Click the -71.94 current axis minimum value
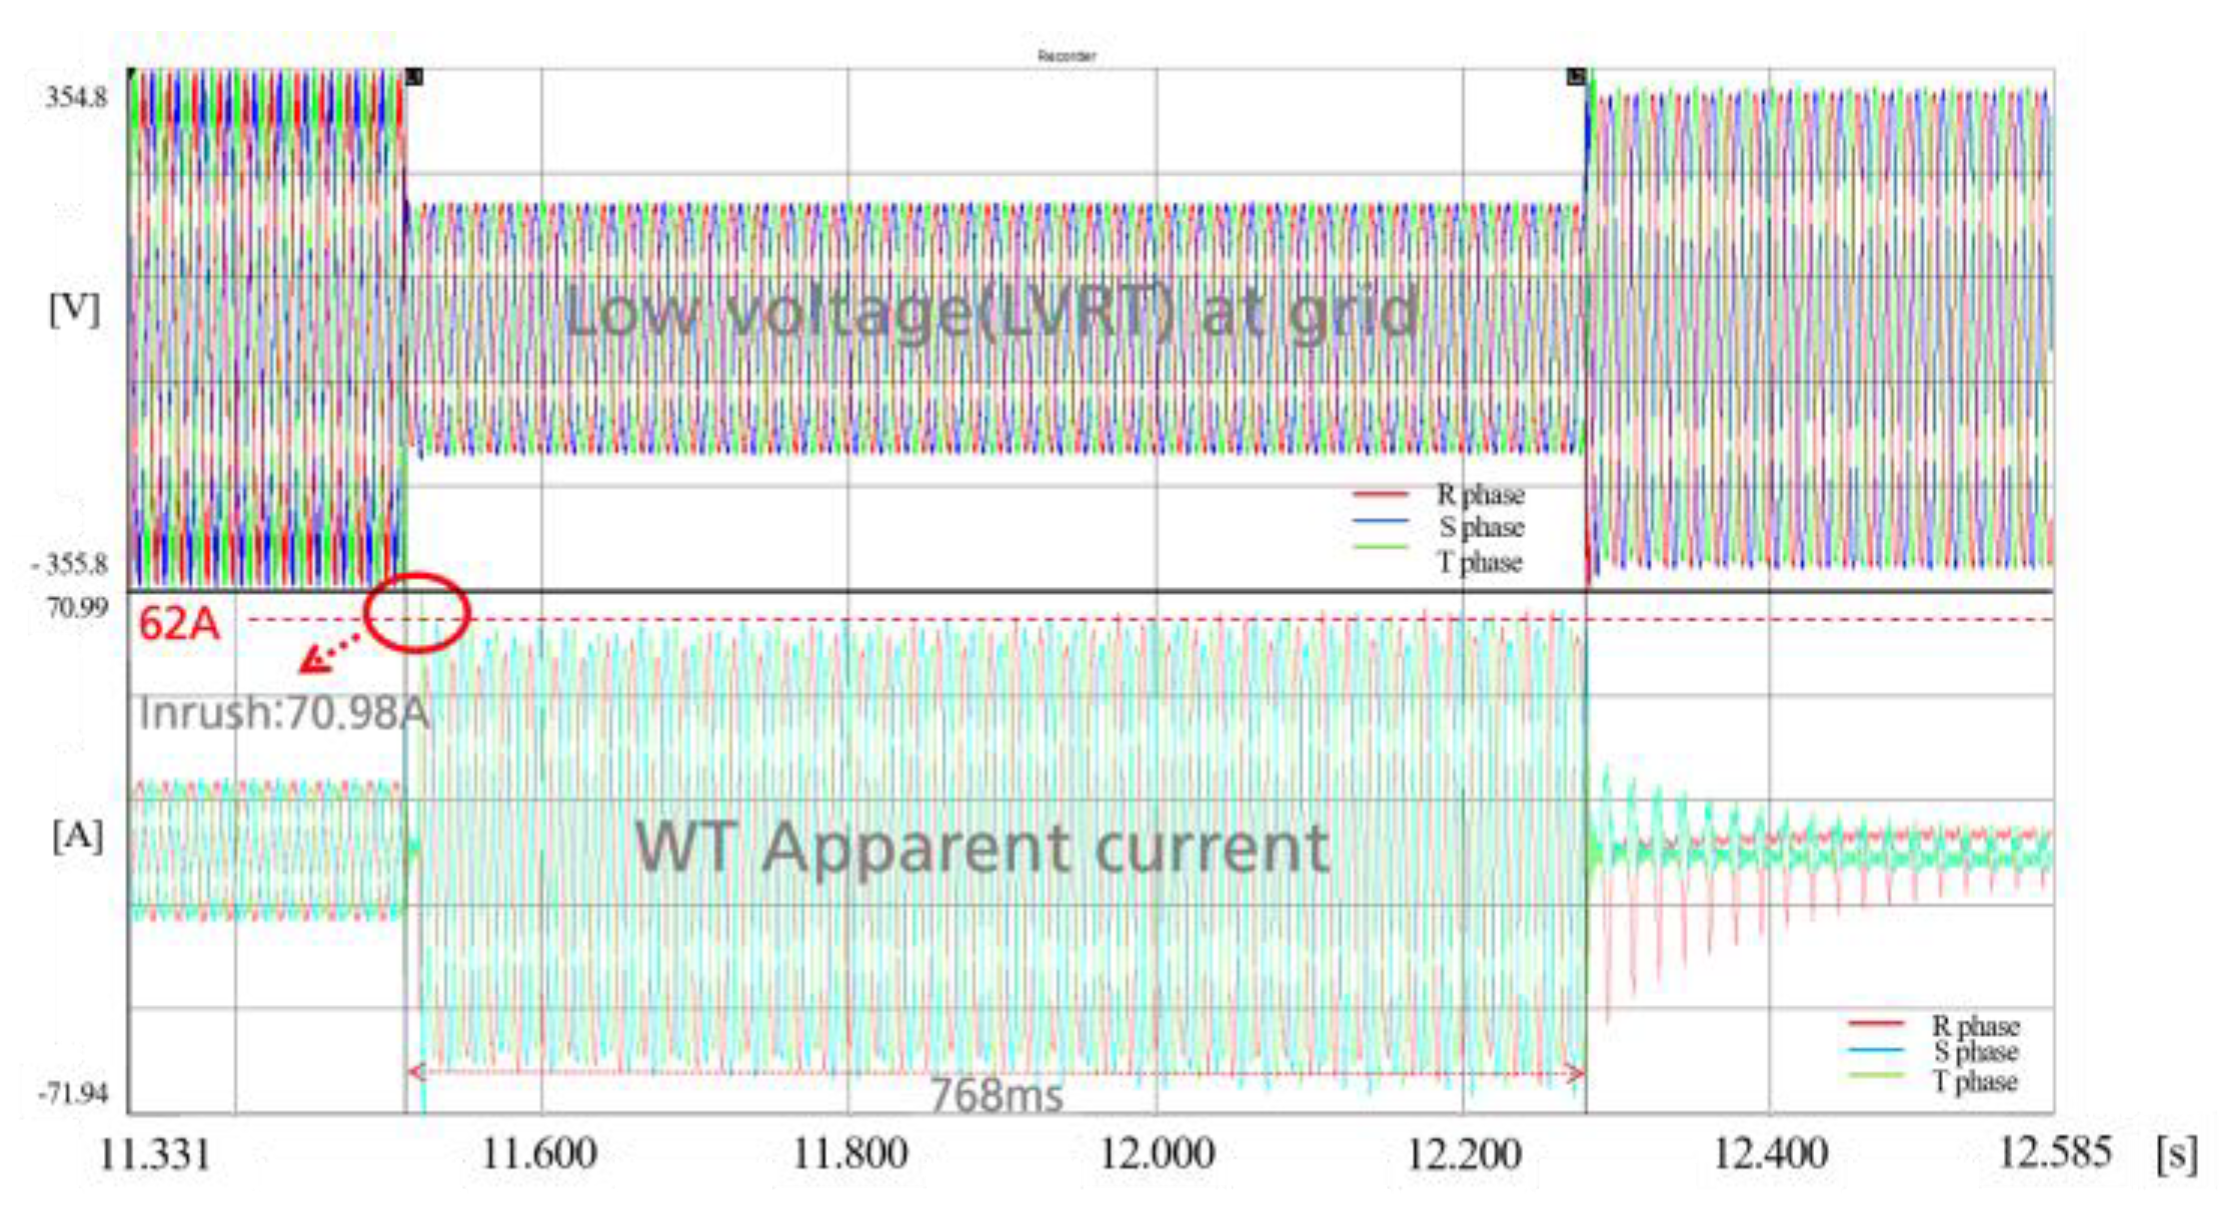Image resolution: width=2219 pixels, height=1211 pixels. [73, 1094]
